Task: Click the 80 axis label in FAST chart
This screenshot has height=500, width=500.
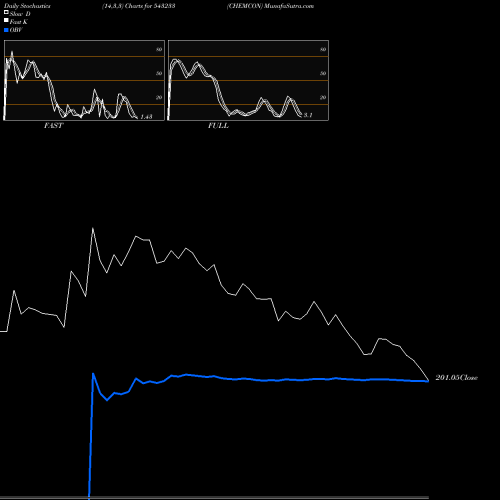Action: point(159,49)
